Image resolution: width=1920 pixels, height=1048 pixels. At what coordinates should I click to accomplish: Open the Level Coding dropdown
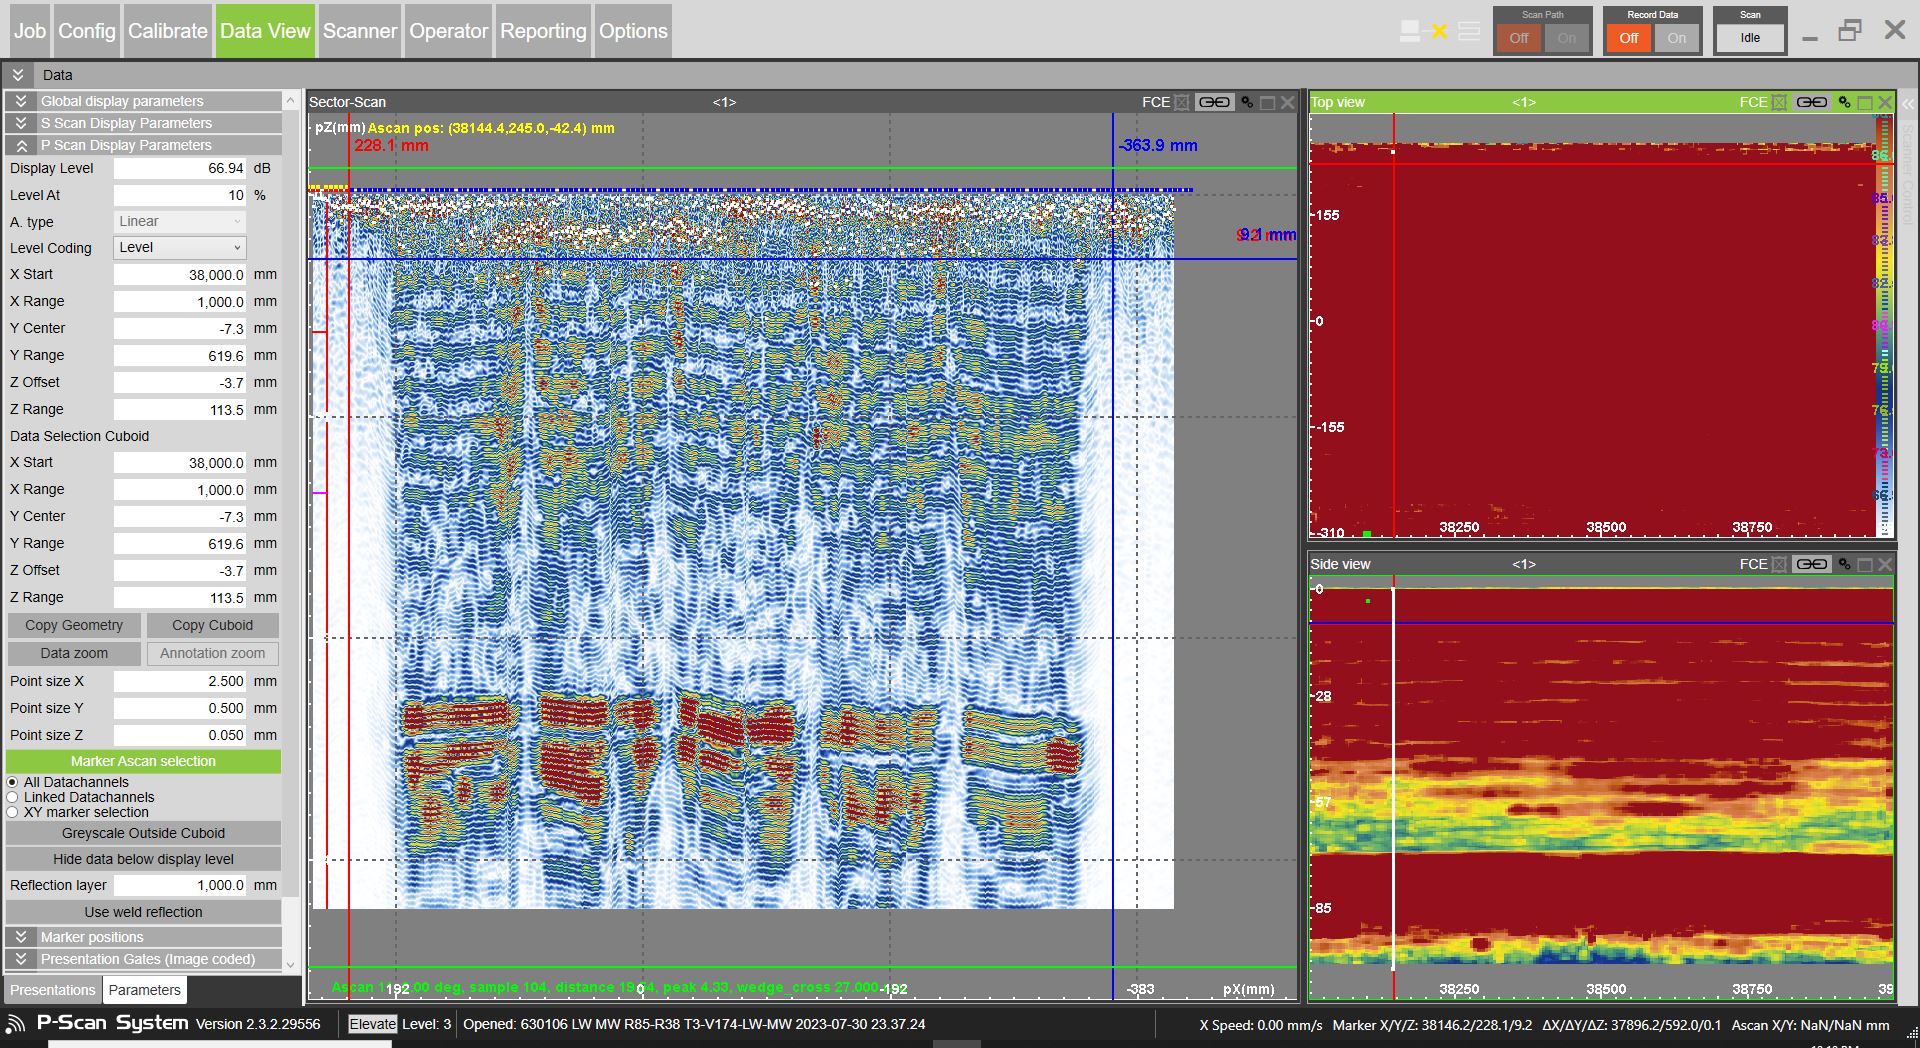click(180, 248)
